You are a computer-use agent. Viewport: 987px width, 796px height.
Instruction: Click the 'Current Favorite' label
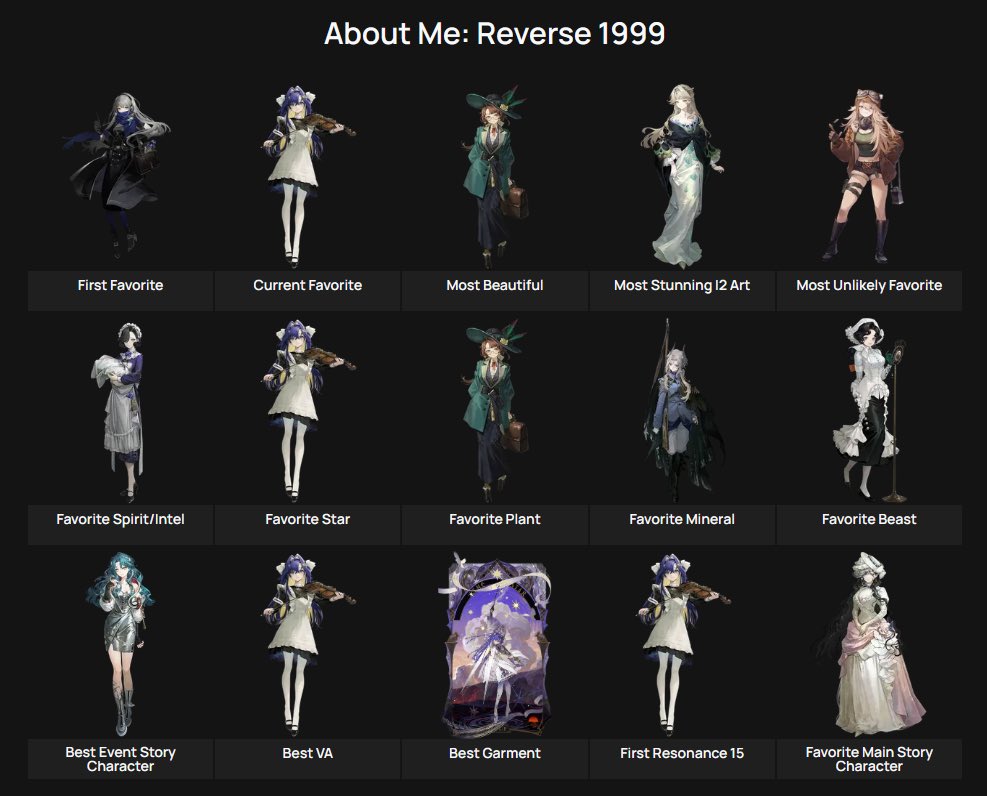pyautogui.click(x=308, y=285)
